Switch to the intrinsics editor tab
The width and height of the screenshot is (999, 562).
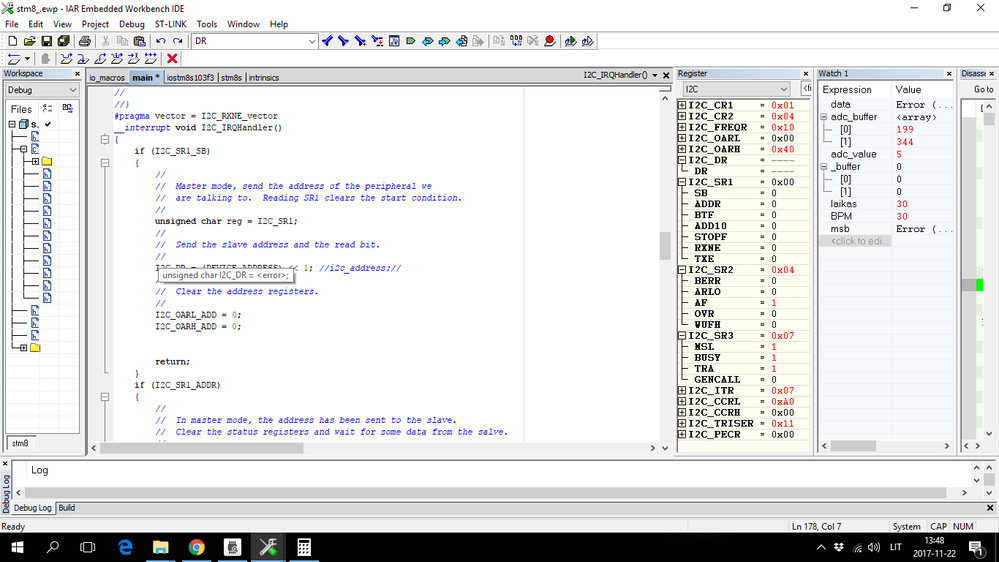(x=264, y=78)
